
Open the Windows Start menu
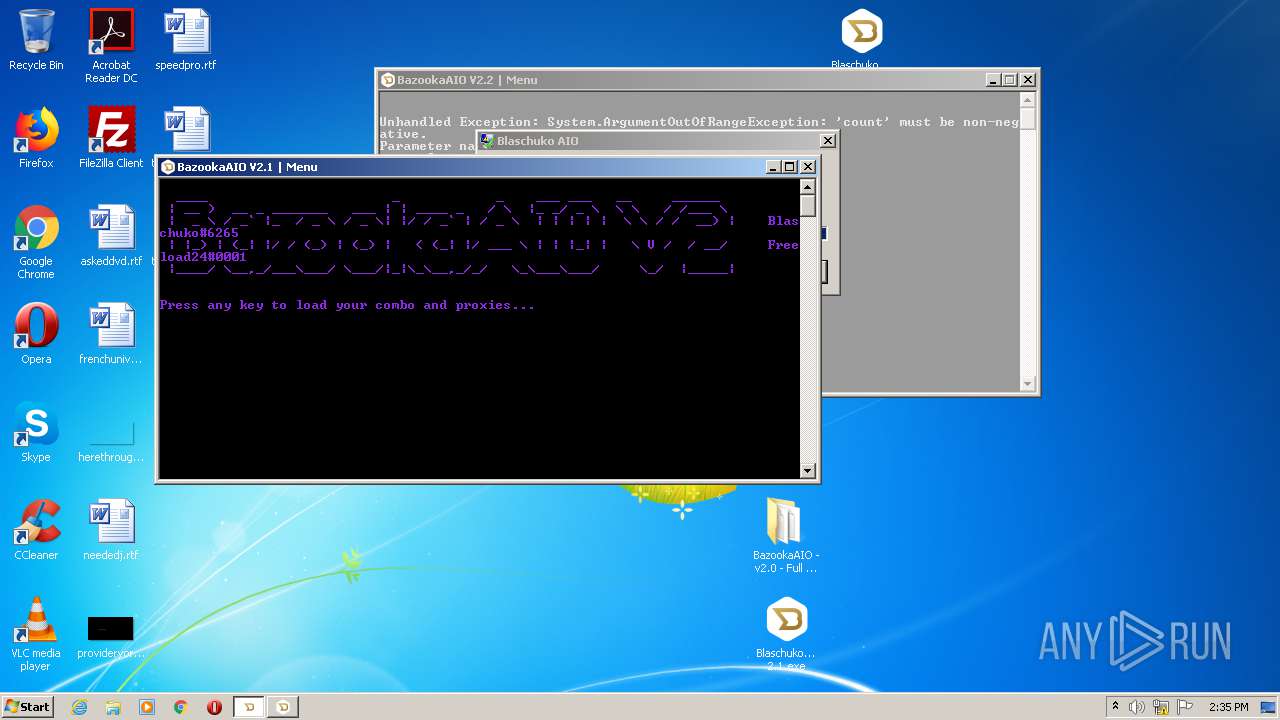(x=27, y=706)
